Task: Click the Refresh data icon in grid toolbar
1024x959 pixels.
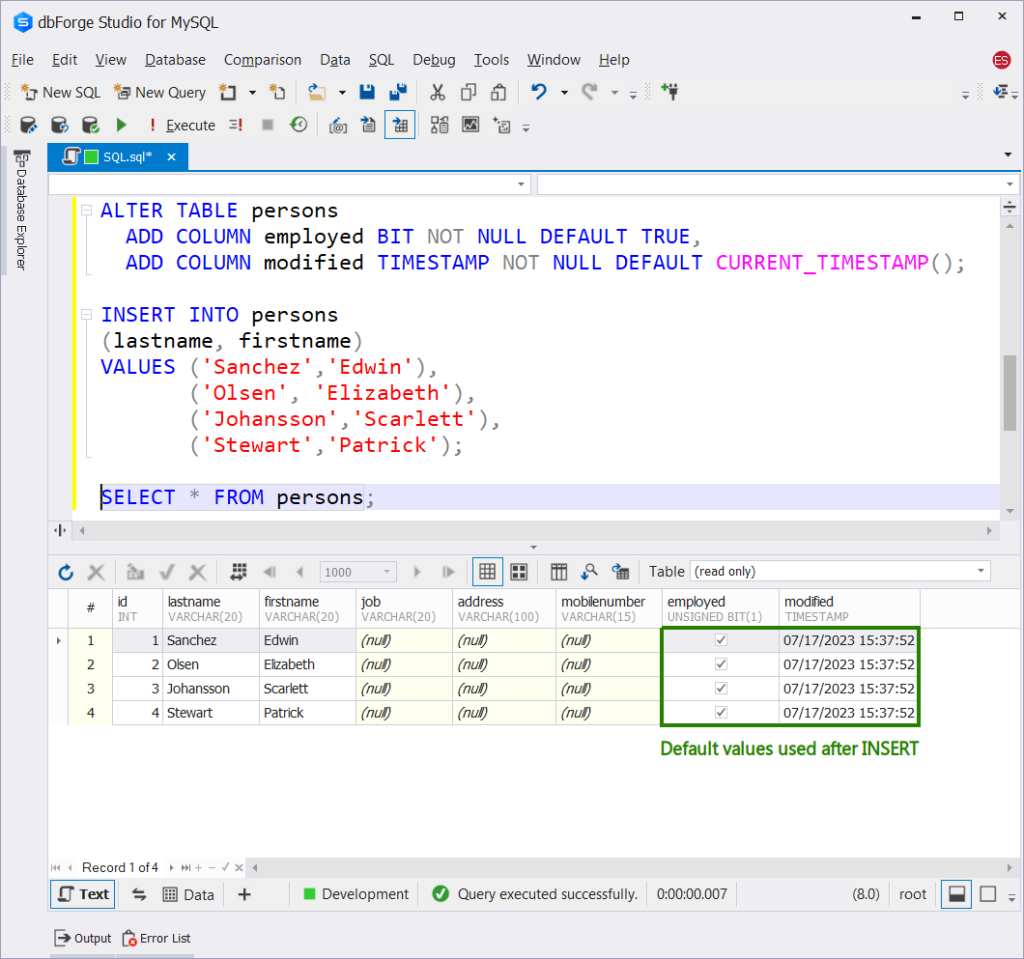Action: pos(66,572)
